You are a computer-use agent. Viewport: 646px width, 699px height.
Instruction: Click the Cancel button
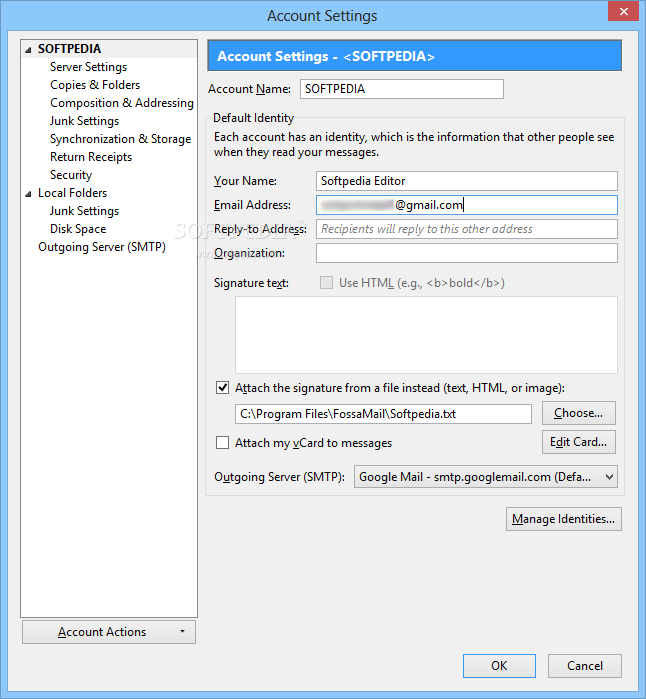point(584,666)
